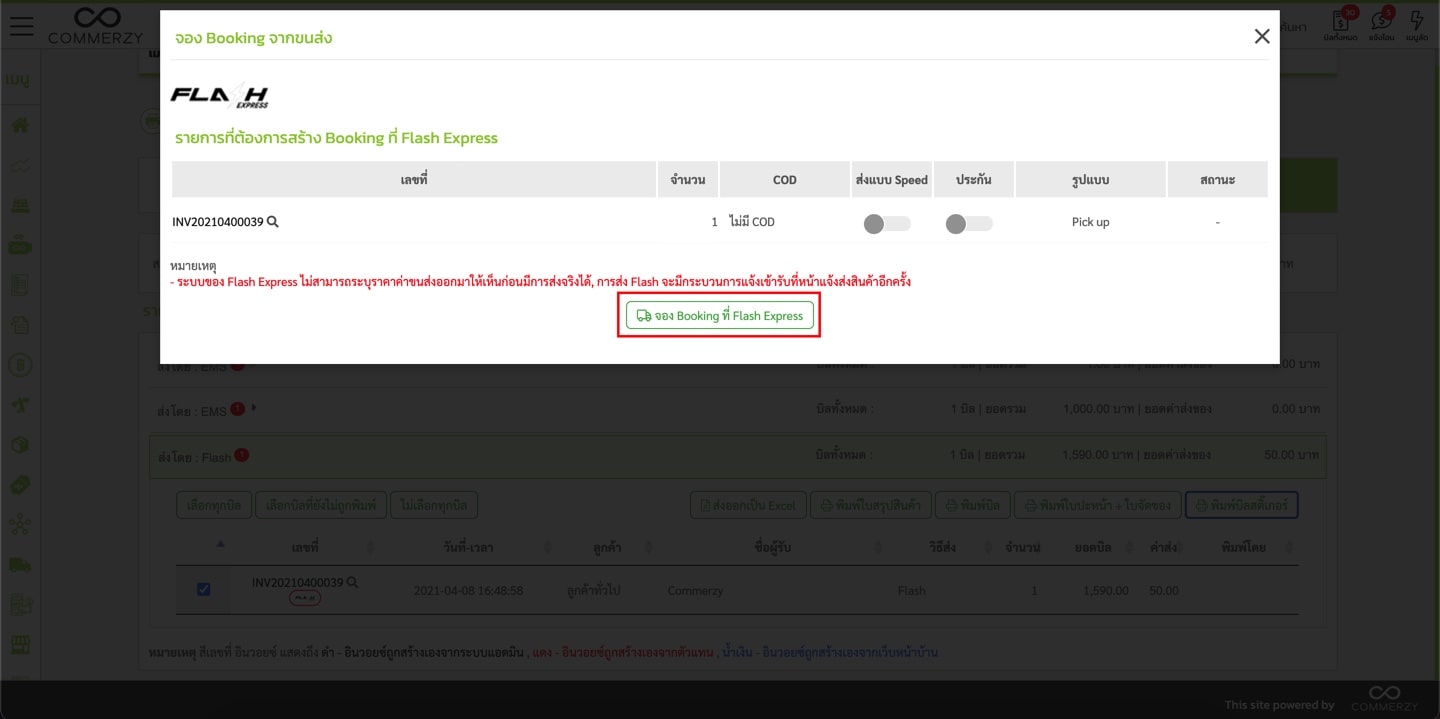This screenshot has height=719, width=1440.
Task: Click the house document icon in sidebar
Action: [20, 325]
